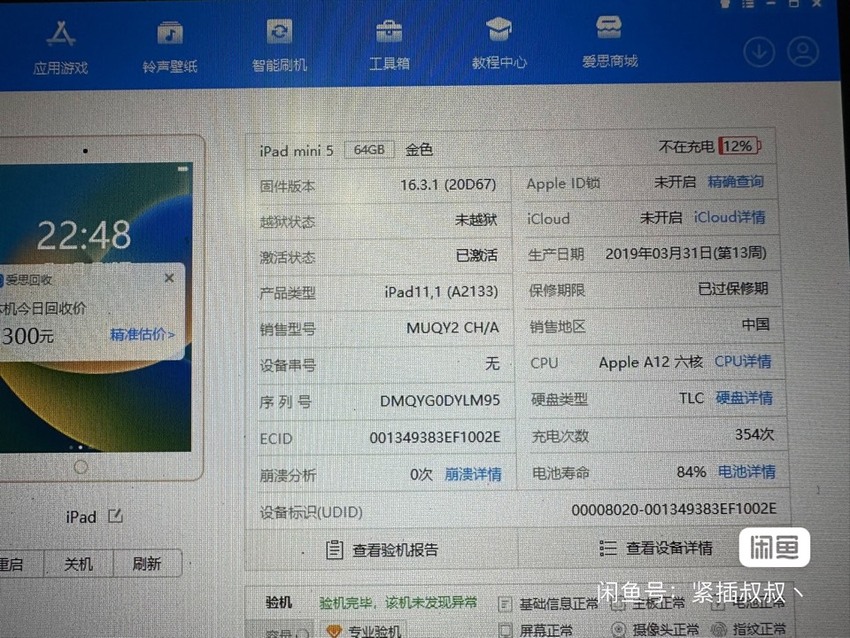Click the 屏幕正常 screen check item
The width and height of the screenshot is (850, 638).
click(536, 630)
